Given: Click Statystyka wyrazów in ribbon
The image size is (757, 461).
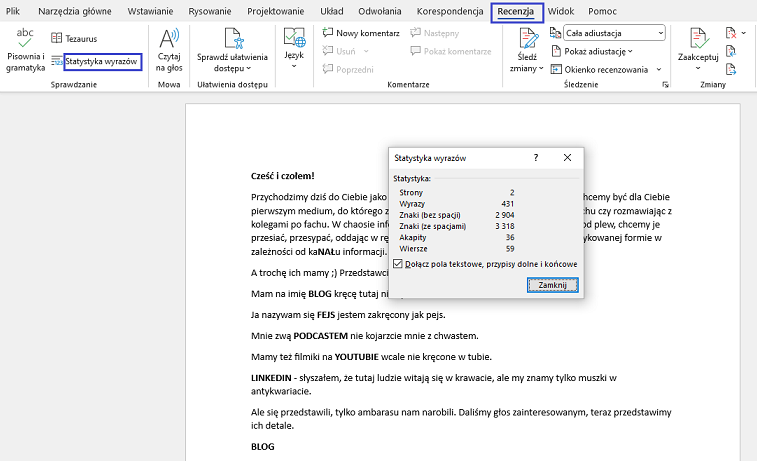Looking at the screenshot, I should click(x=102, y=62).
